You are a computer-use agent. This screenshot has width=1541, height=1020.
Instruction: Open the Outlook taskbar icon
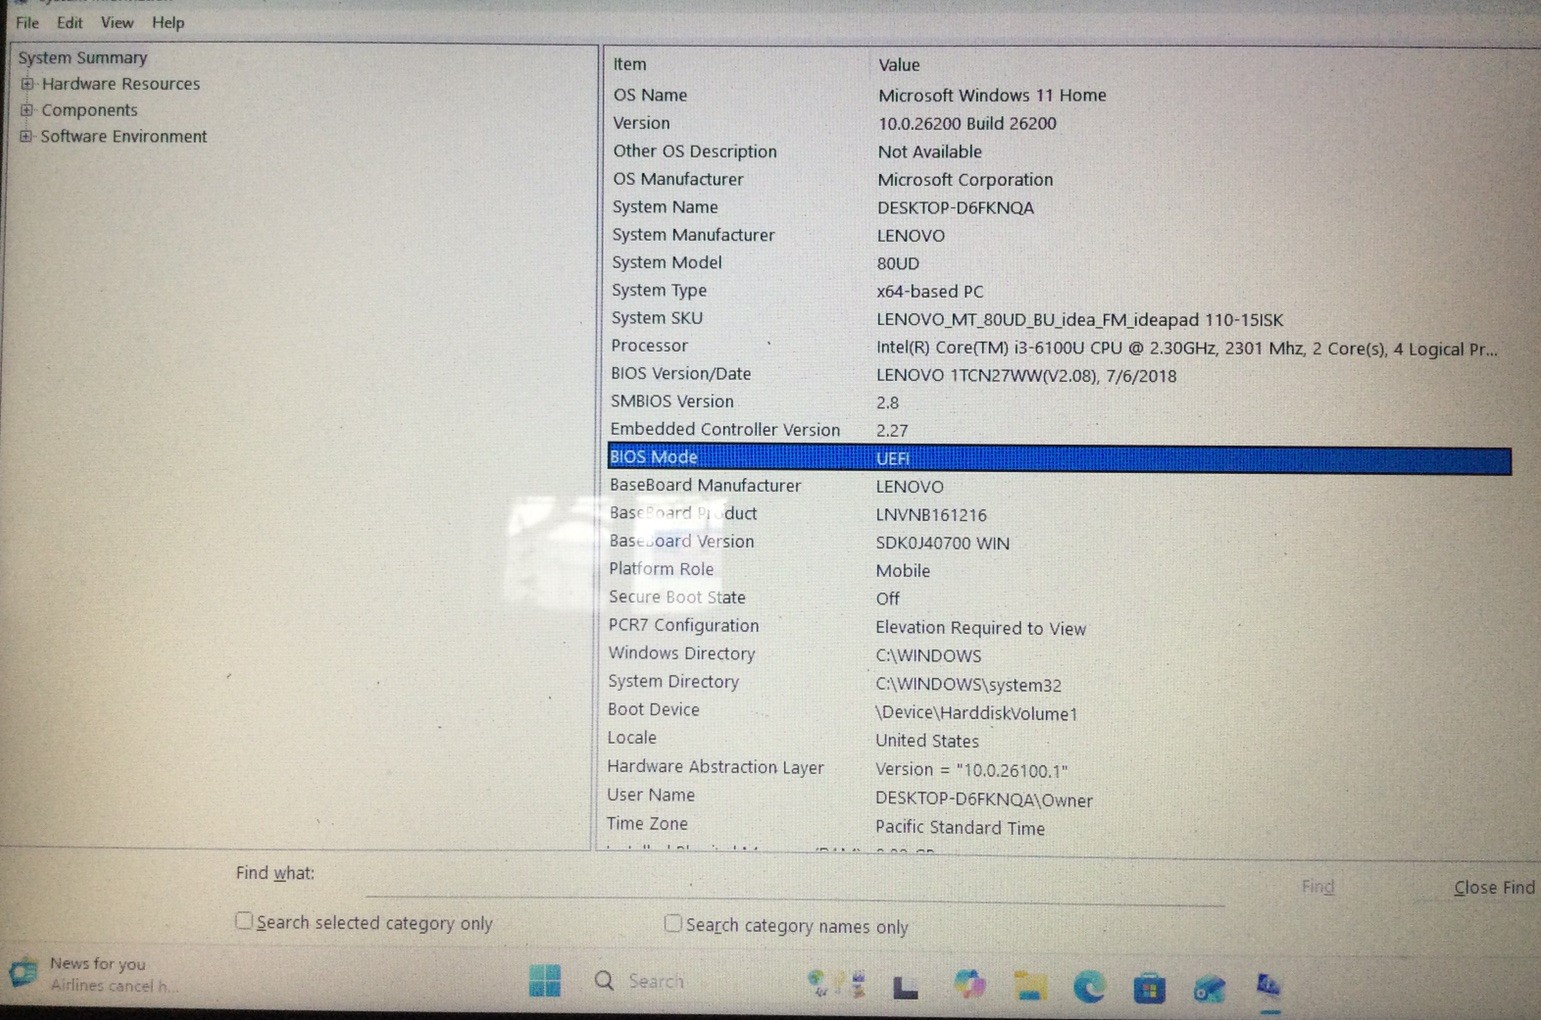click(1209, 989)
